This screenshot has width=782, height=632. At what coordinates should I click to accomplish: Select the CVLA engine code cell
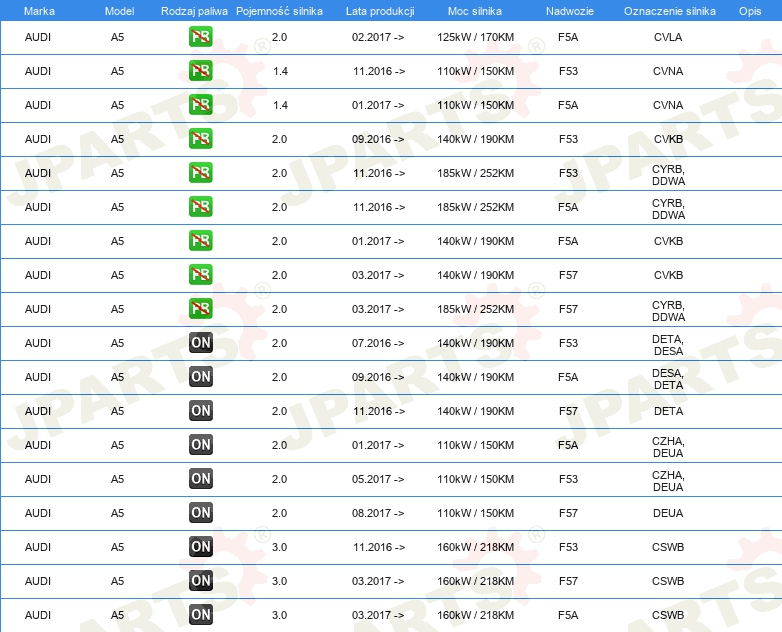(668, 37)
